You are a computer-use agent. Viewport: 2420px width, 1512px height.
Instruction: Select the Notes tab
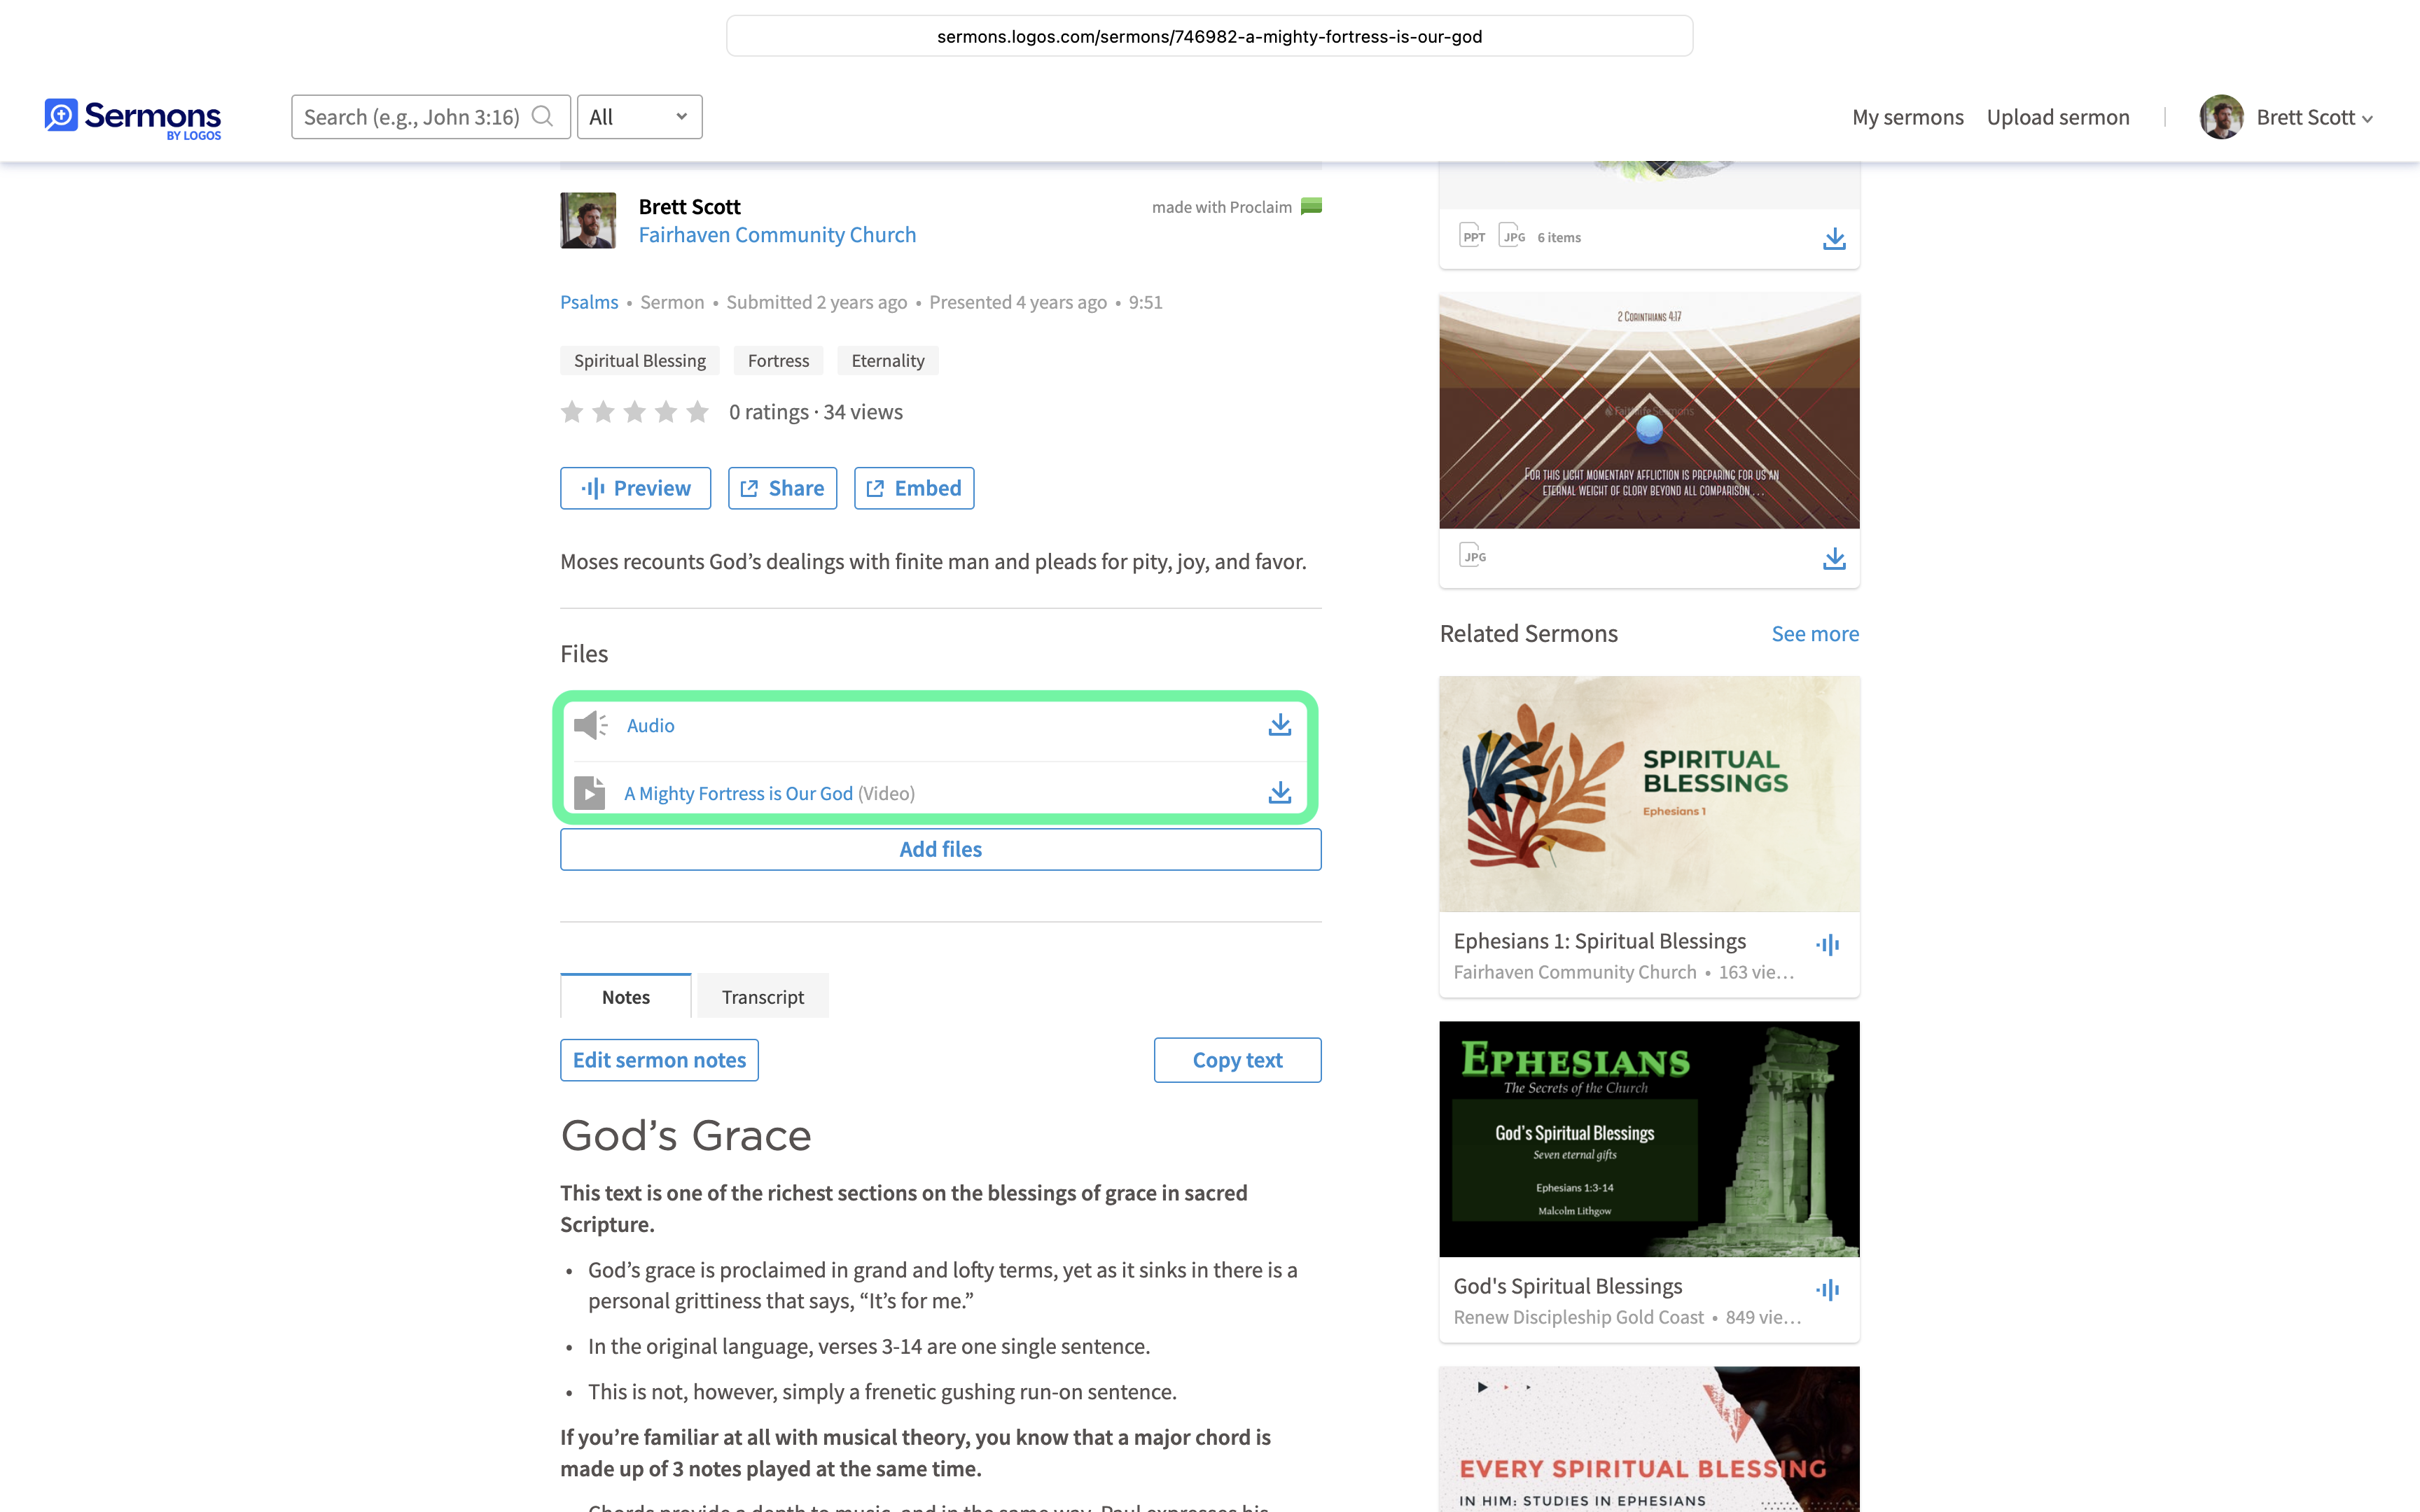pyautogui.click(x=626, y=996)
